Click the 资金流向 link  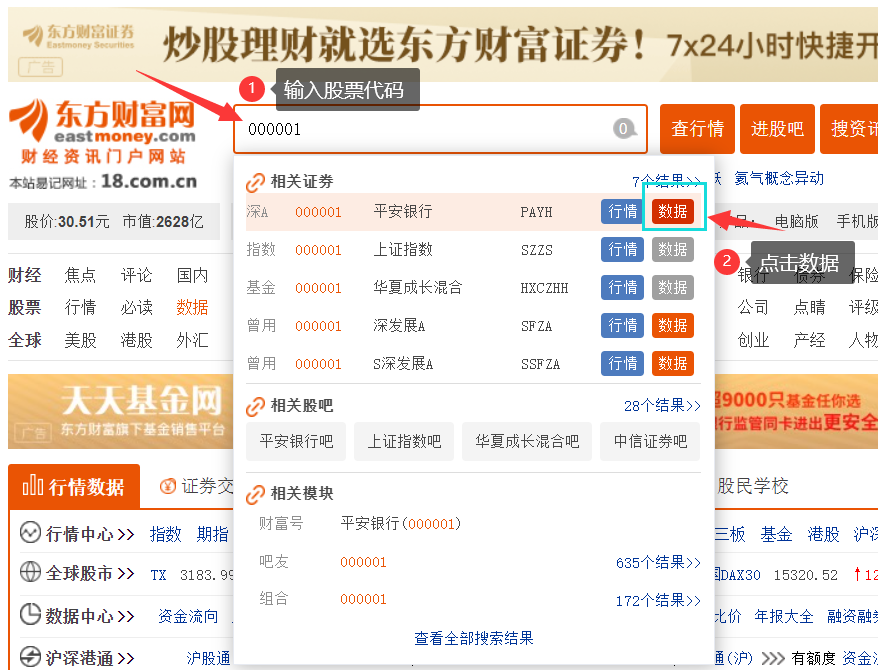point(188,616)
